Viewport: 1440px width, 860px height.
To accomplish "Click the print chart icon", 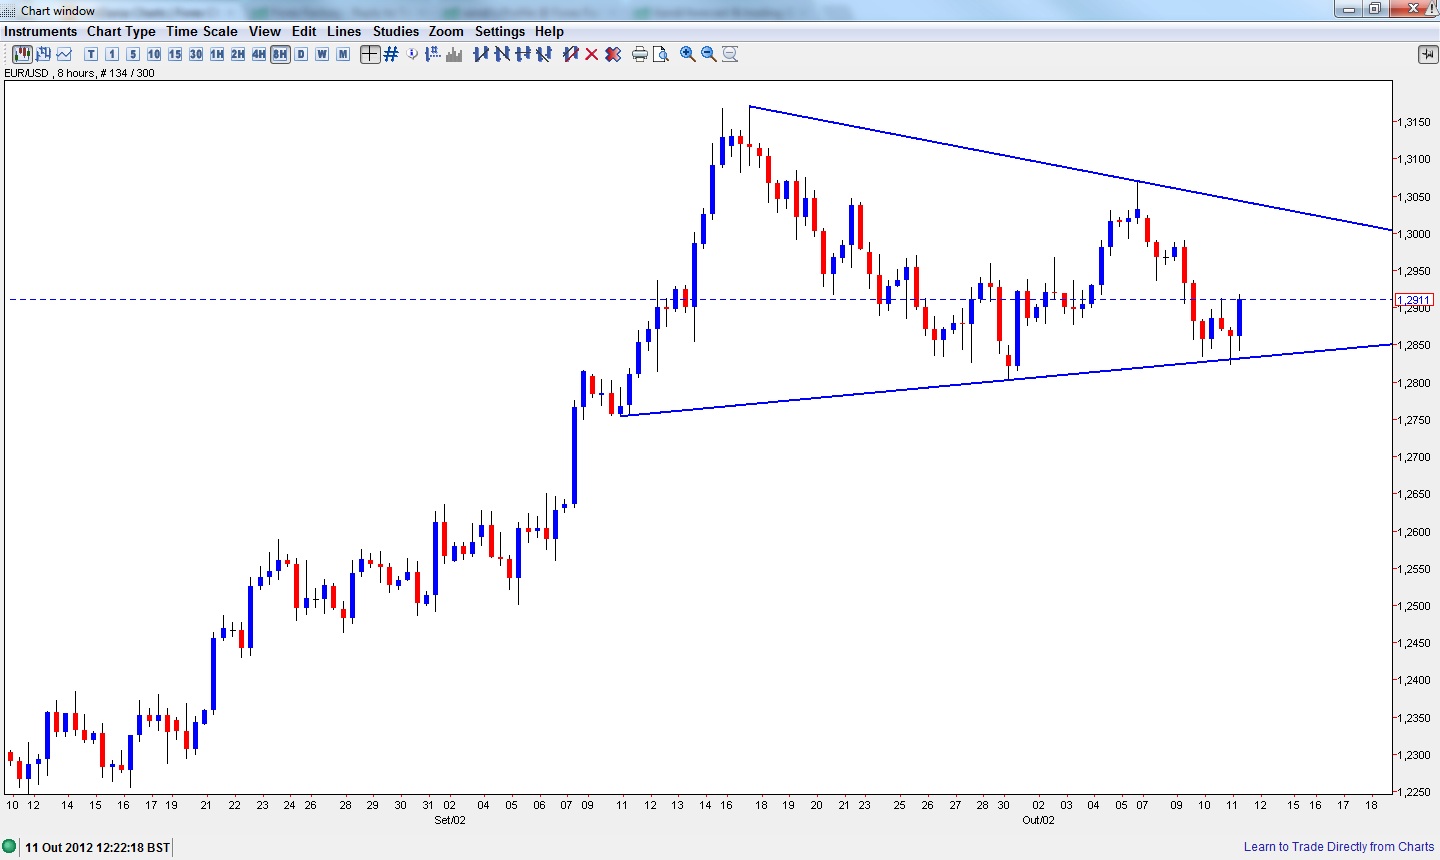I will pyautogui.click(x=640, y=54).
